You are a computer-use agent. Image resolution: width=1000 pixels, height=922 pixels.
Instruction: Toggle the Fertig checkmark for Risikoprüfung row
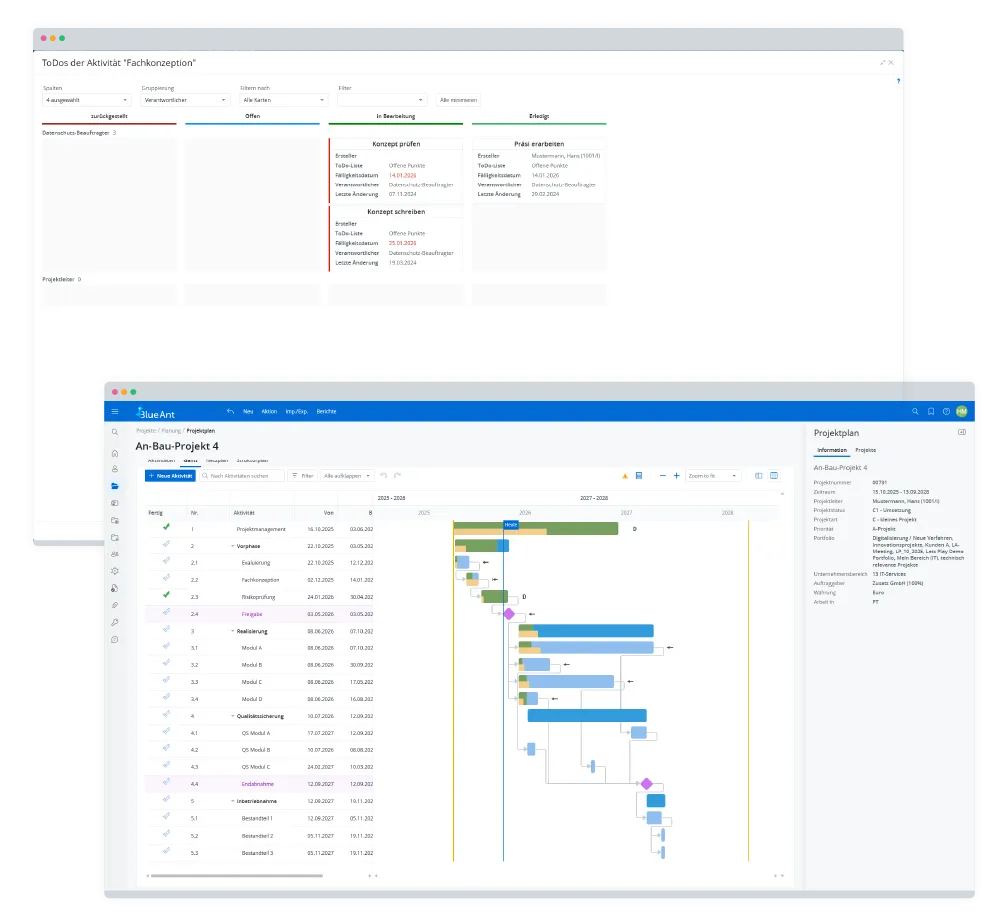point(166,595)
